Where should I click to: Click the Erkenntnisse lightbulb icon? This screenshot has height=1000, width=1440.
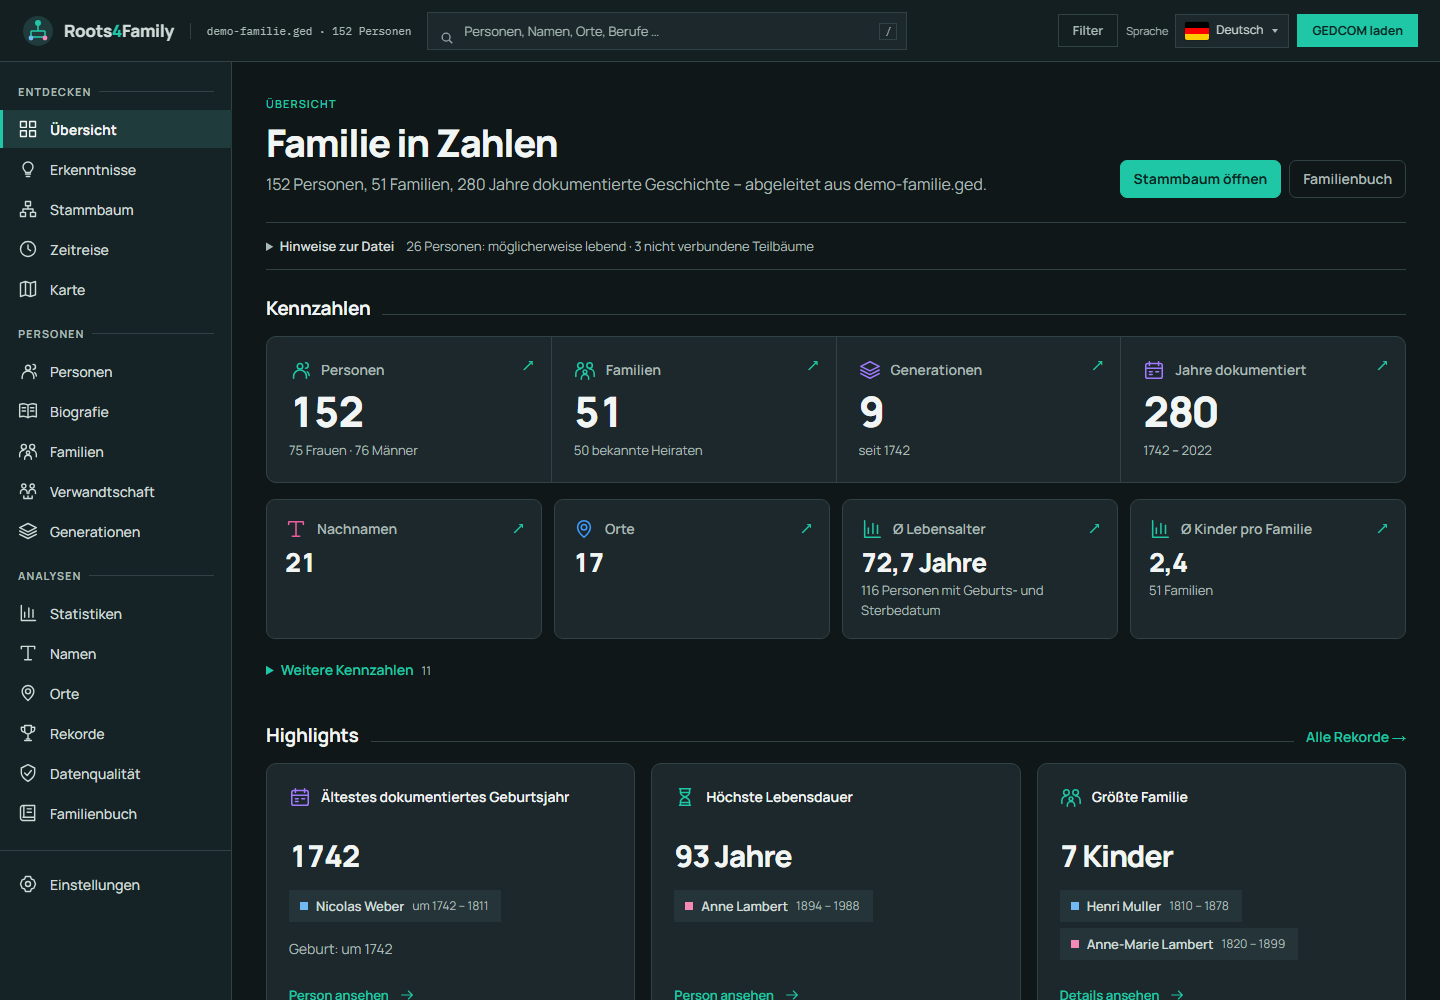pyautogui.click(x=28, y=169)
